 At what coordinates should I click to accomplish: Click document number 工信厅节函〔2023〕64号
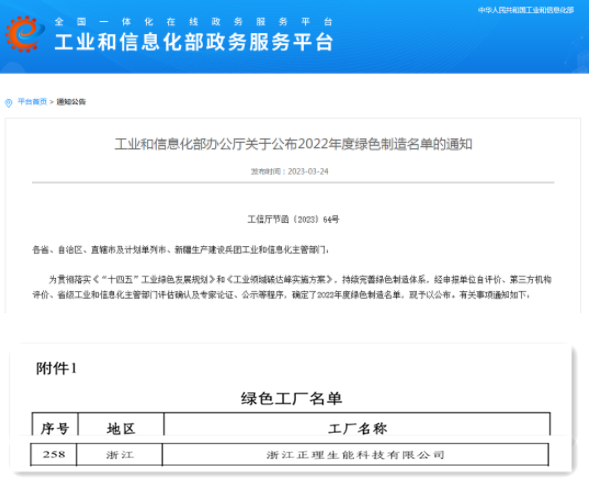[293, 219]
